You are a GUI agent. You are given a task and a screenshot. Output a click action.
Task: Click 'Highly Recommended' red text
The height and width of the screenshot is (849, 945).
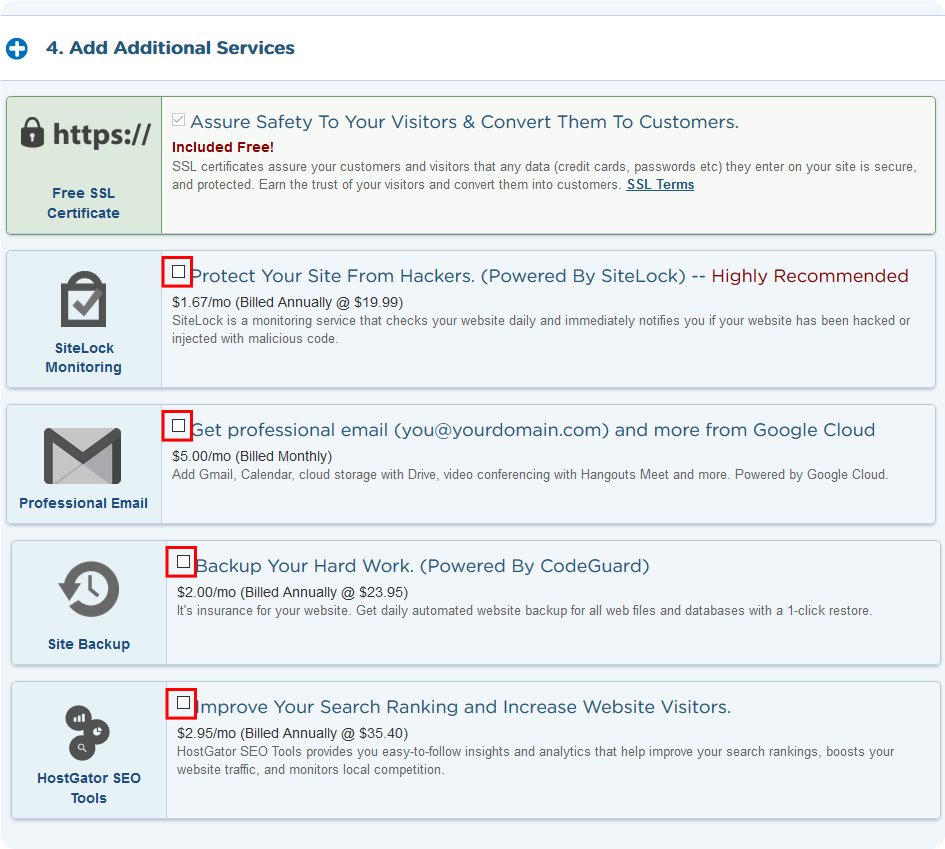click(x=809, y=276)
